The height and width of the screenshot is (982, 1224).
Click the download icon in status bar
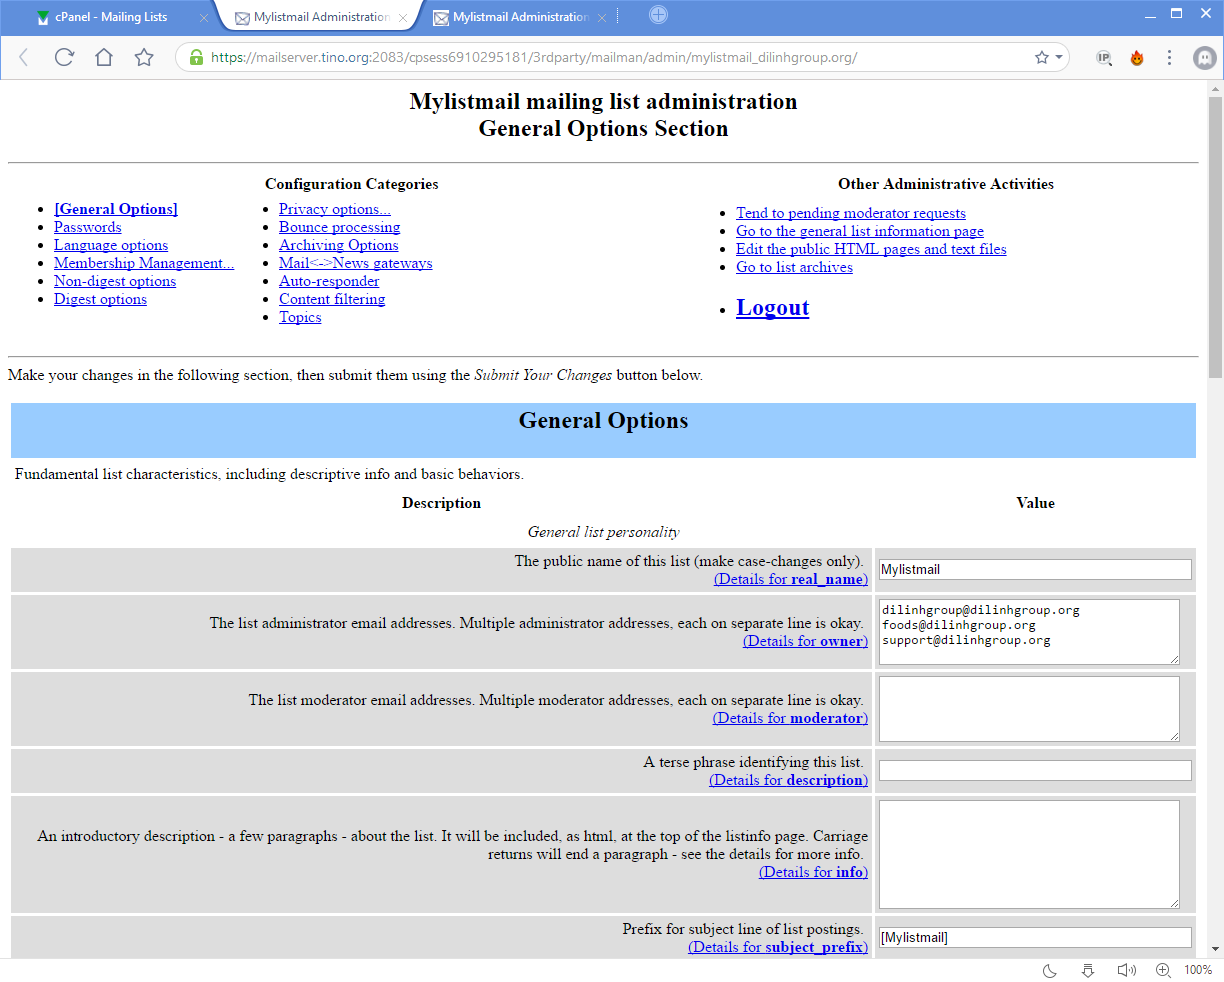(x=1088, y=970)
